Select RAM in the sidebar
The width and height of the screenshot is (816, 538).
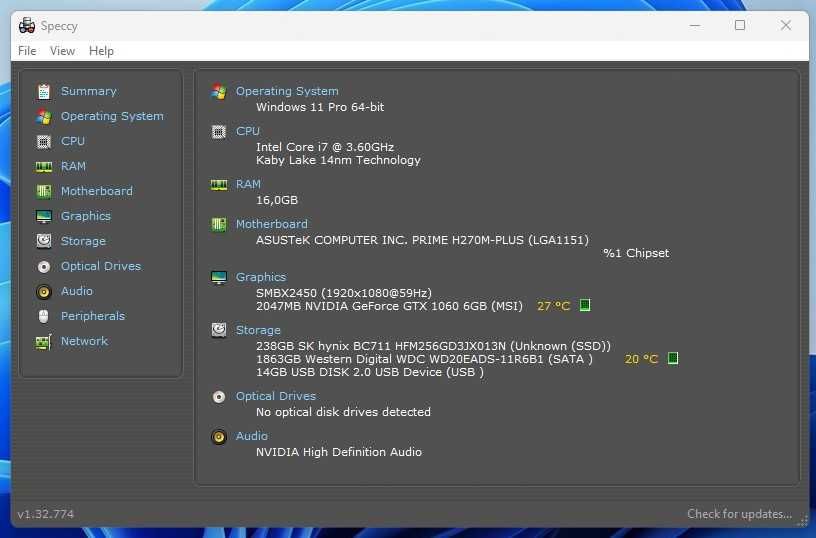click(73, 166)
